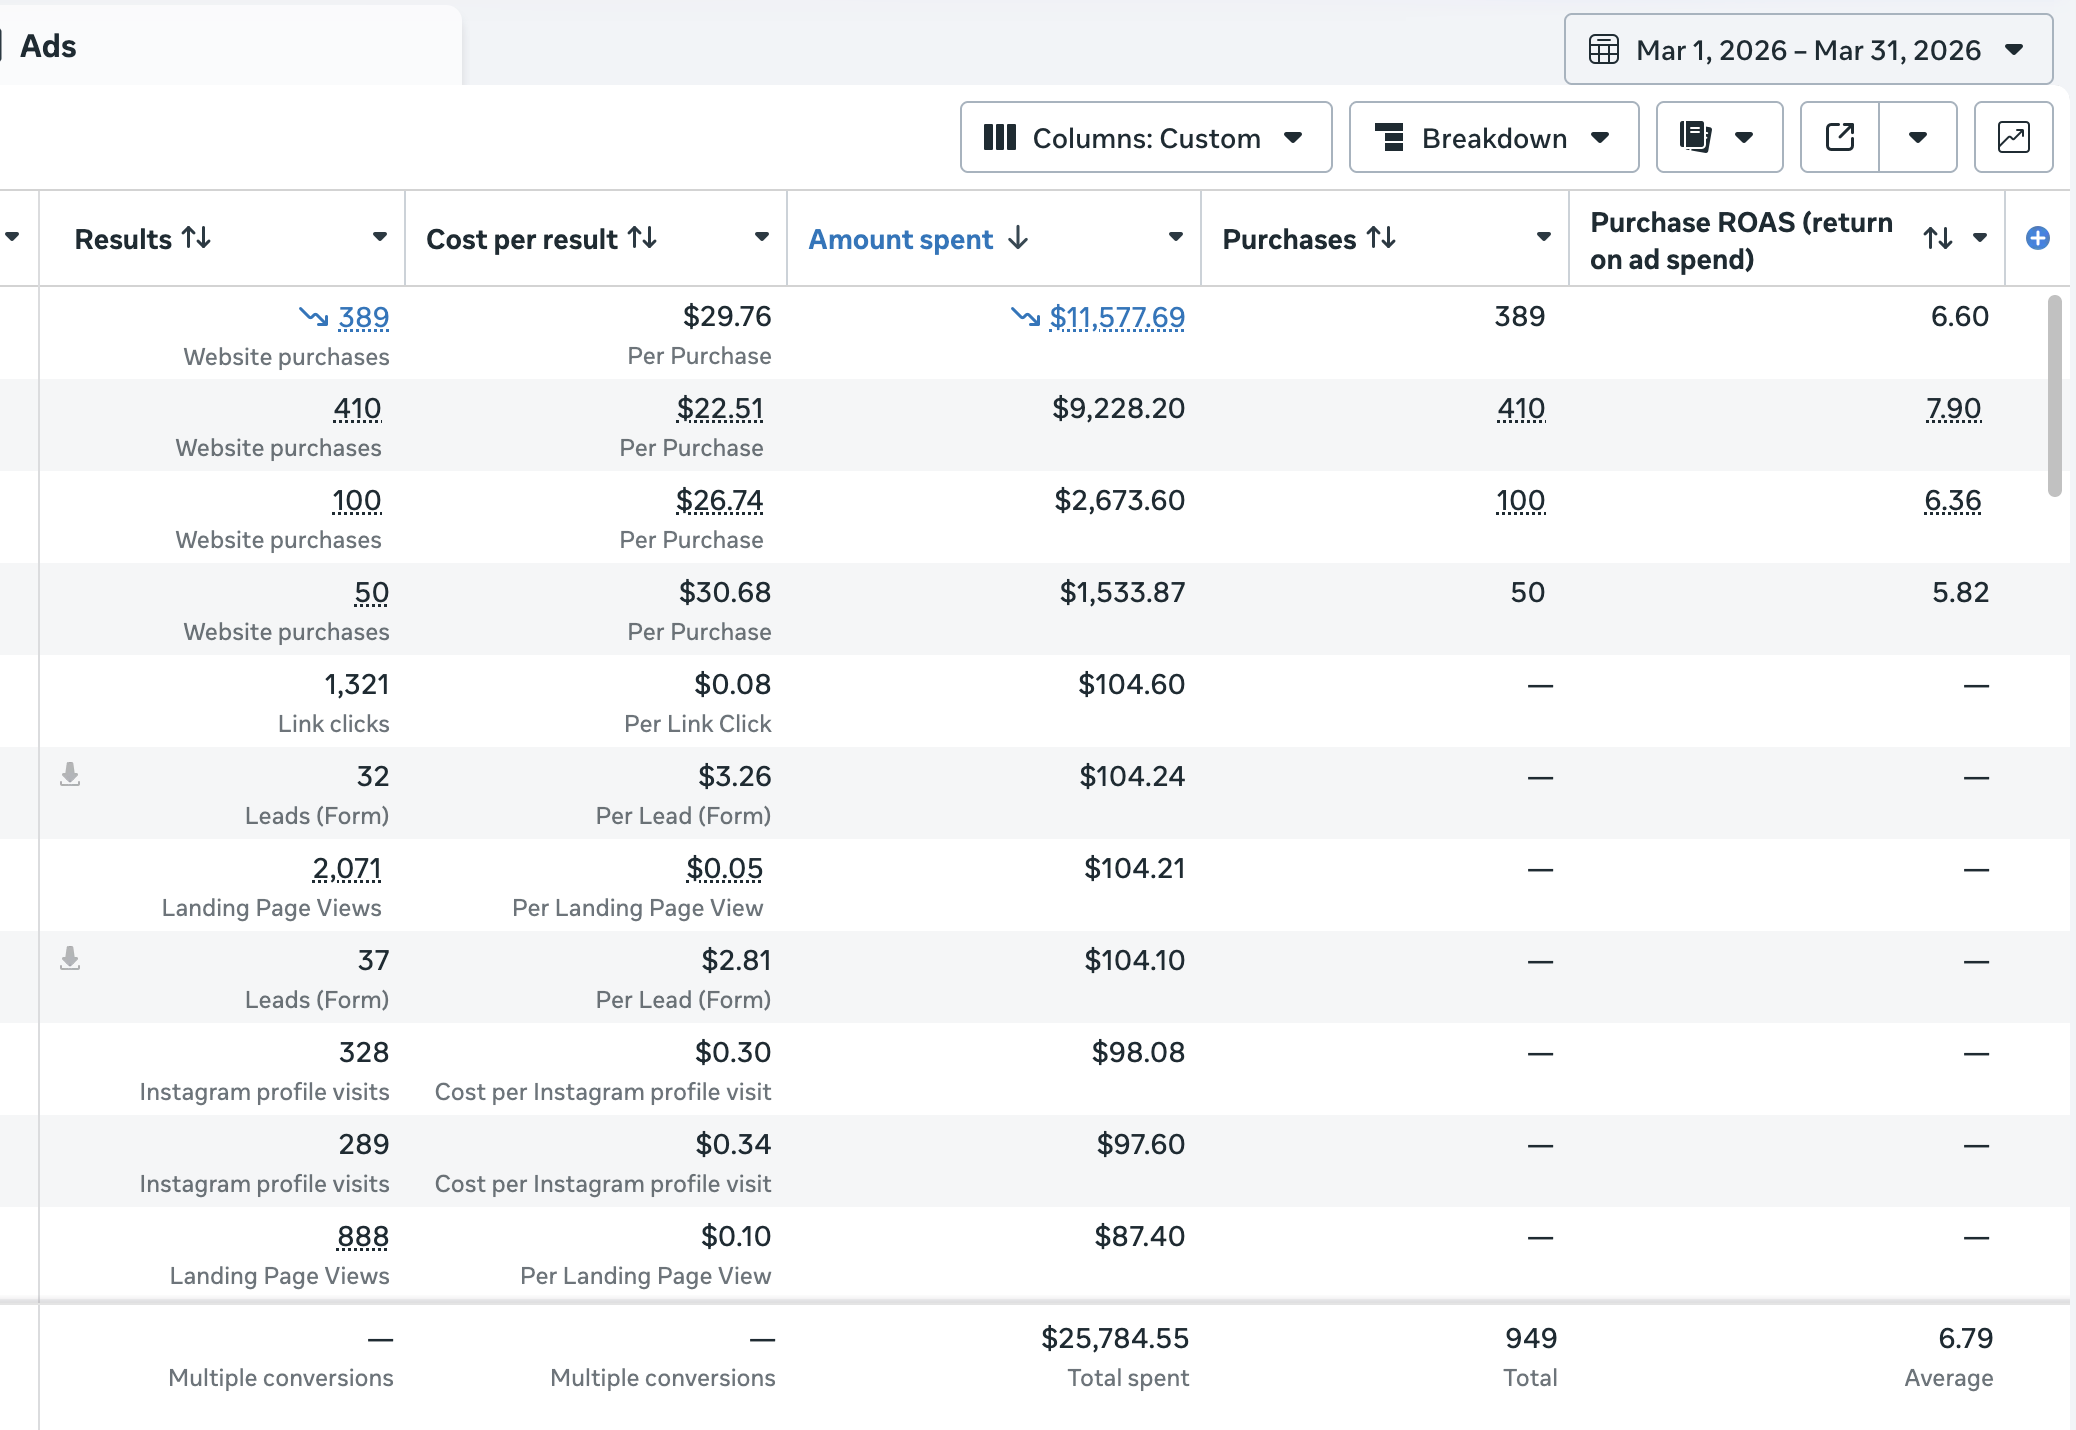This screenshot has width=2076, height=1430.
Task: Click the 949 total purchases value
Action: pos(1531,1338)
